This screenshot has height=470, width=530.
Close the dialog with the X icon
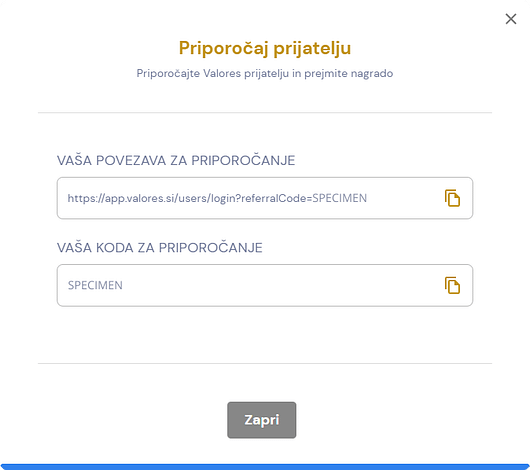(x=511, y=19)
